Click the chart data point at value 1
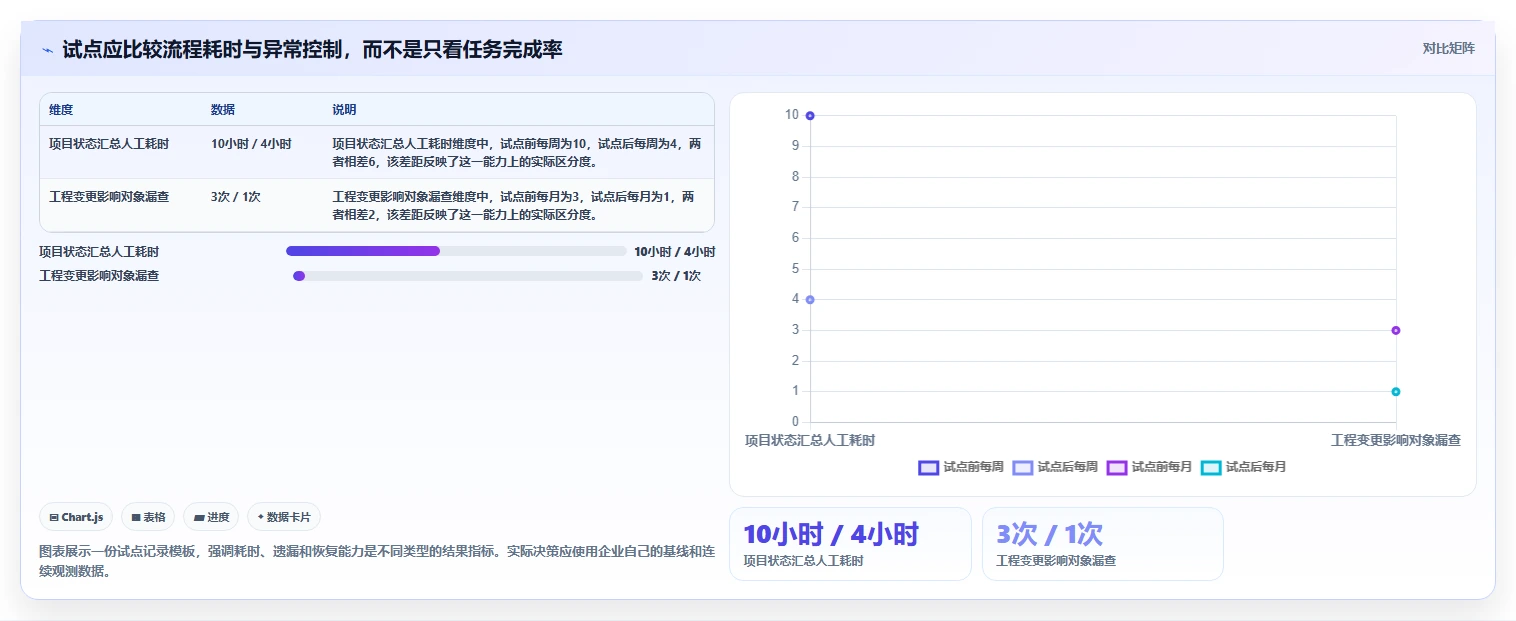 (x=1395, y=392)
